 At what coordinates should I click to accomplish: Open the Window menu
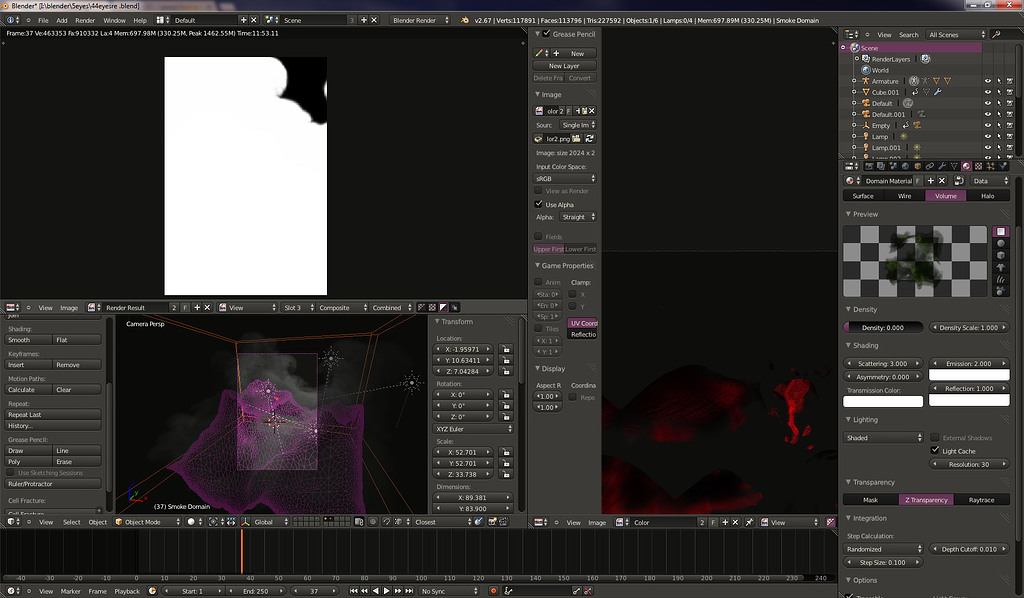point(114,20)
